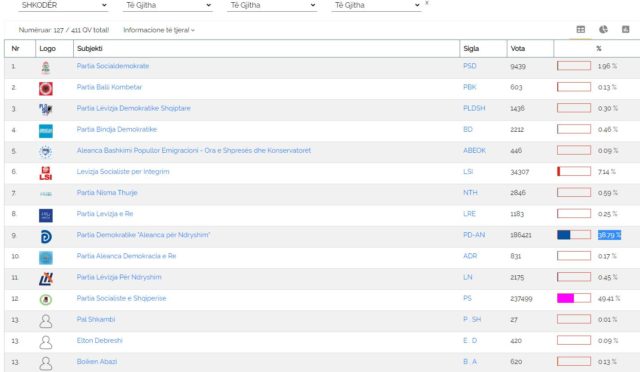Open Elton Debreshi candidate link
Image resolution: width=640 pixels, height=372 pixels.
(x=100, y=341)
